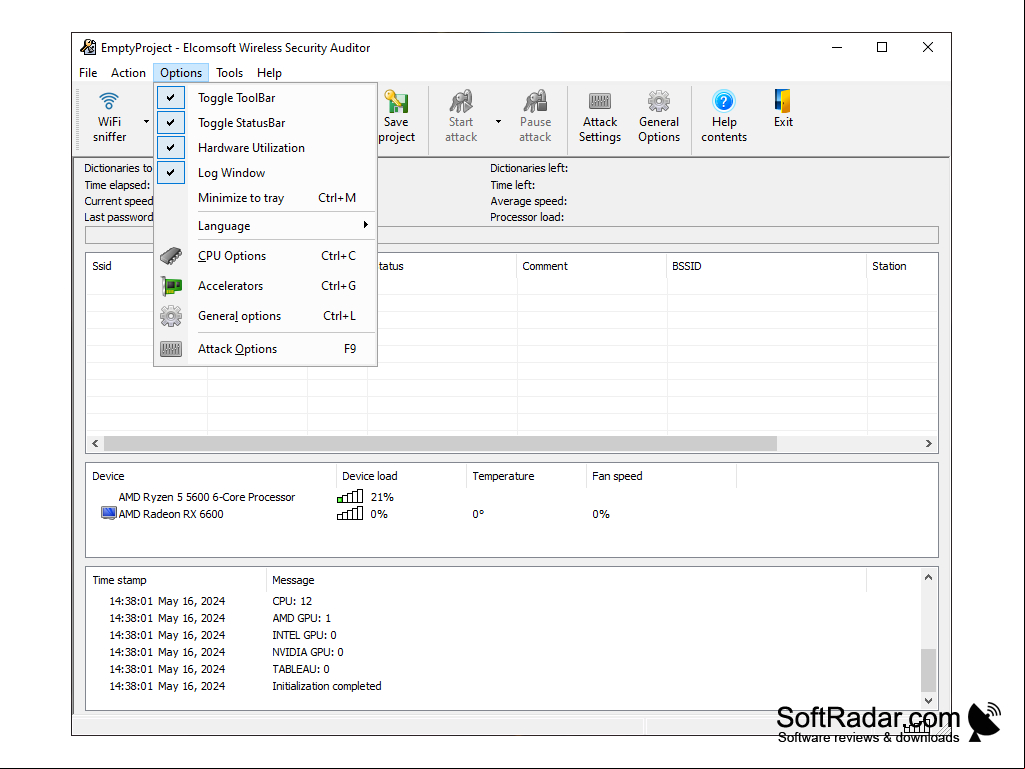Choose CPU Options menu entry
1025x769 pixels.
pyautogui.click(x=266, y=256)
